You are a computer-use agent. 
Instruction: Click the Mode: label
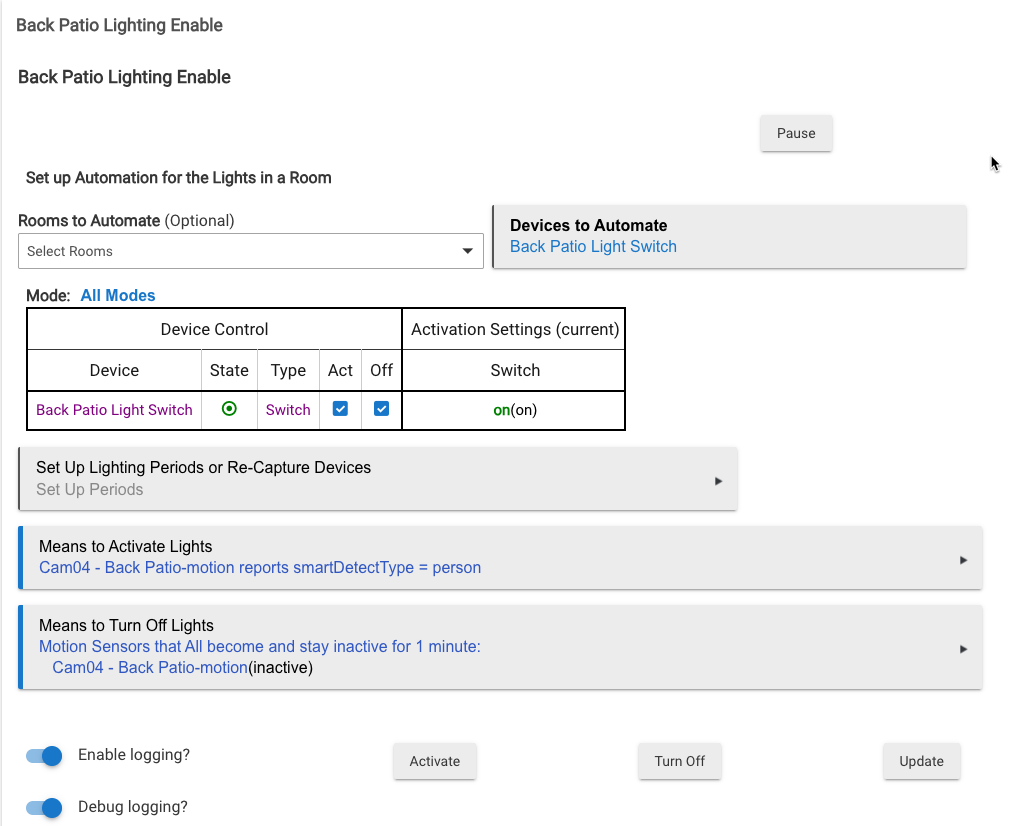(48, 296)
